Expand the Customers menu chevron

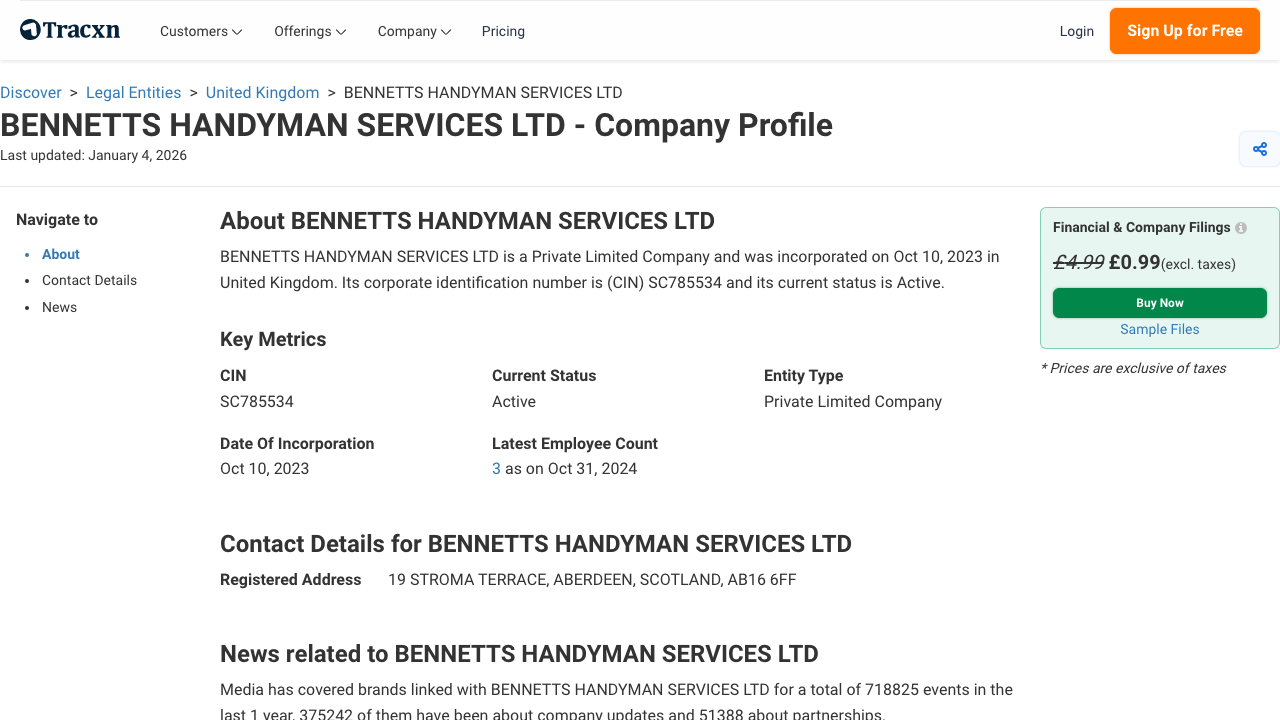pos(237,31)
